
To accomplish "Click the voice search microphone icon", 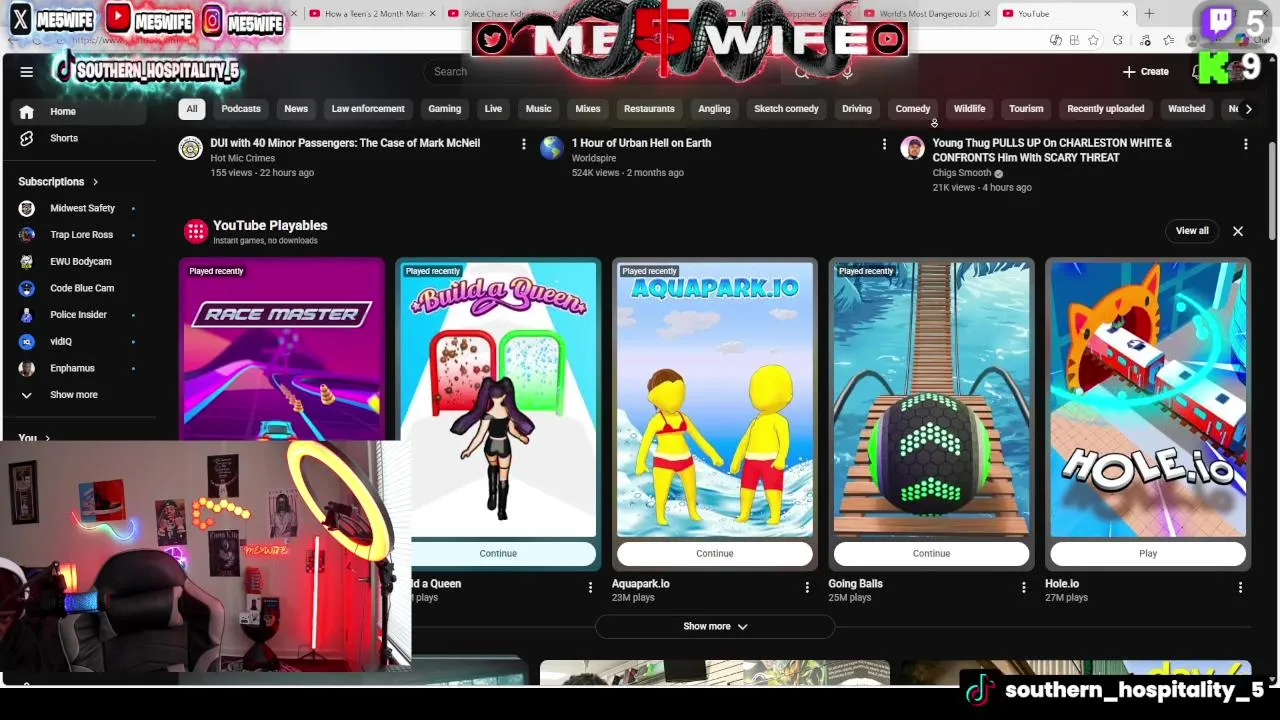I will [x=847, y=72].
